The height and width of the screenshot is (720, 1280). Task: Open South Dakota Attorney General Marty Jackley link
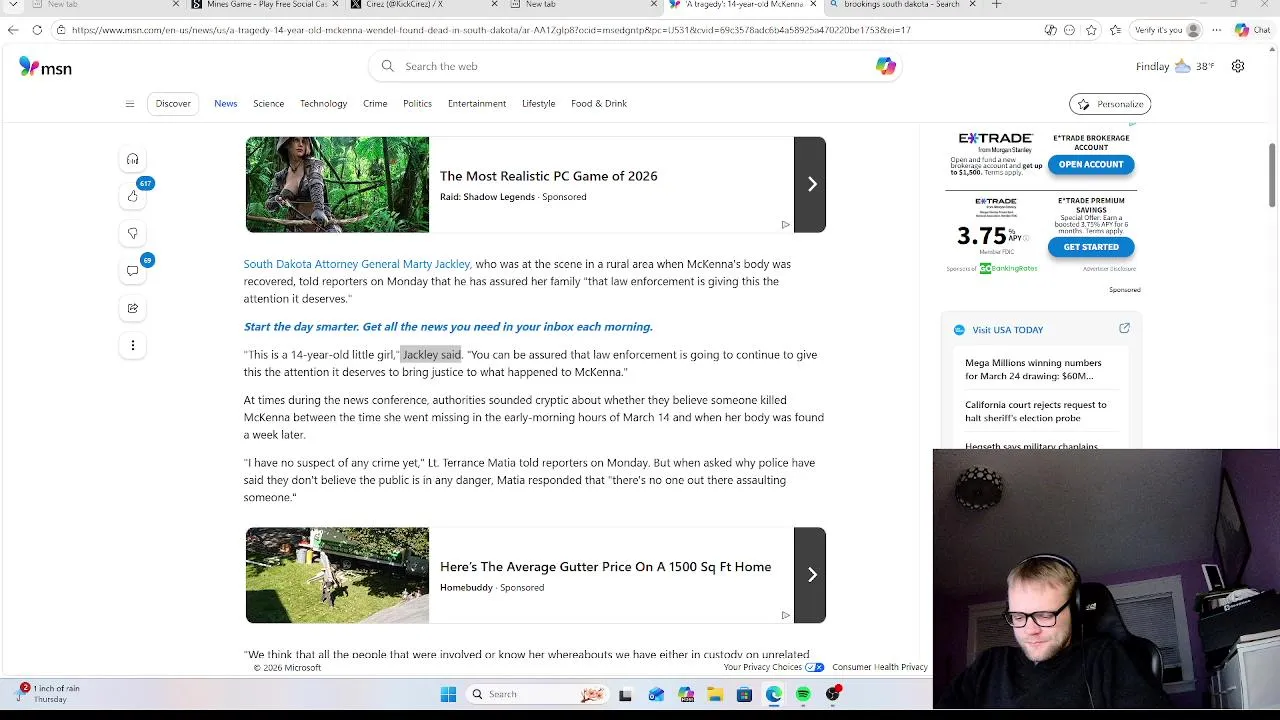point(357,264)
